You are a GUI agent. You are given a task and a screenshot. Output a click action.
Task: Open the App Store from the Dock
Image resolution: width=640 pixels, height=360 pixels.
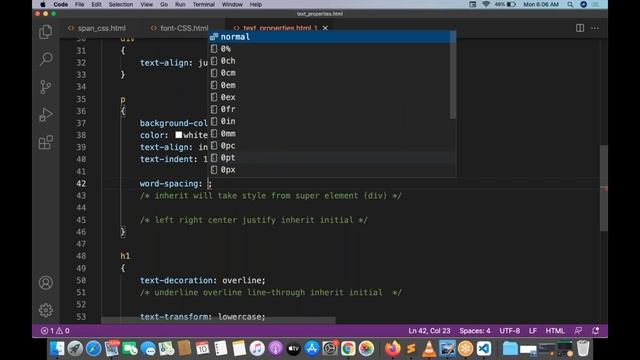312,349
